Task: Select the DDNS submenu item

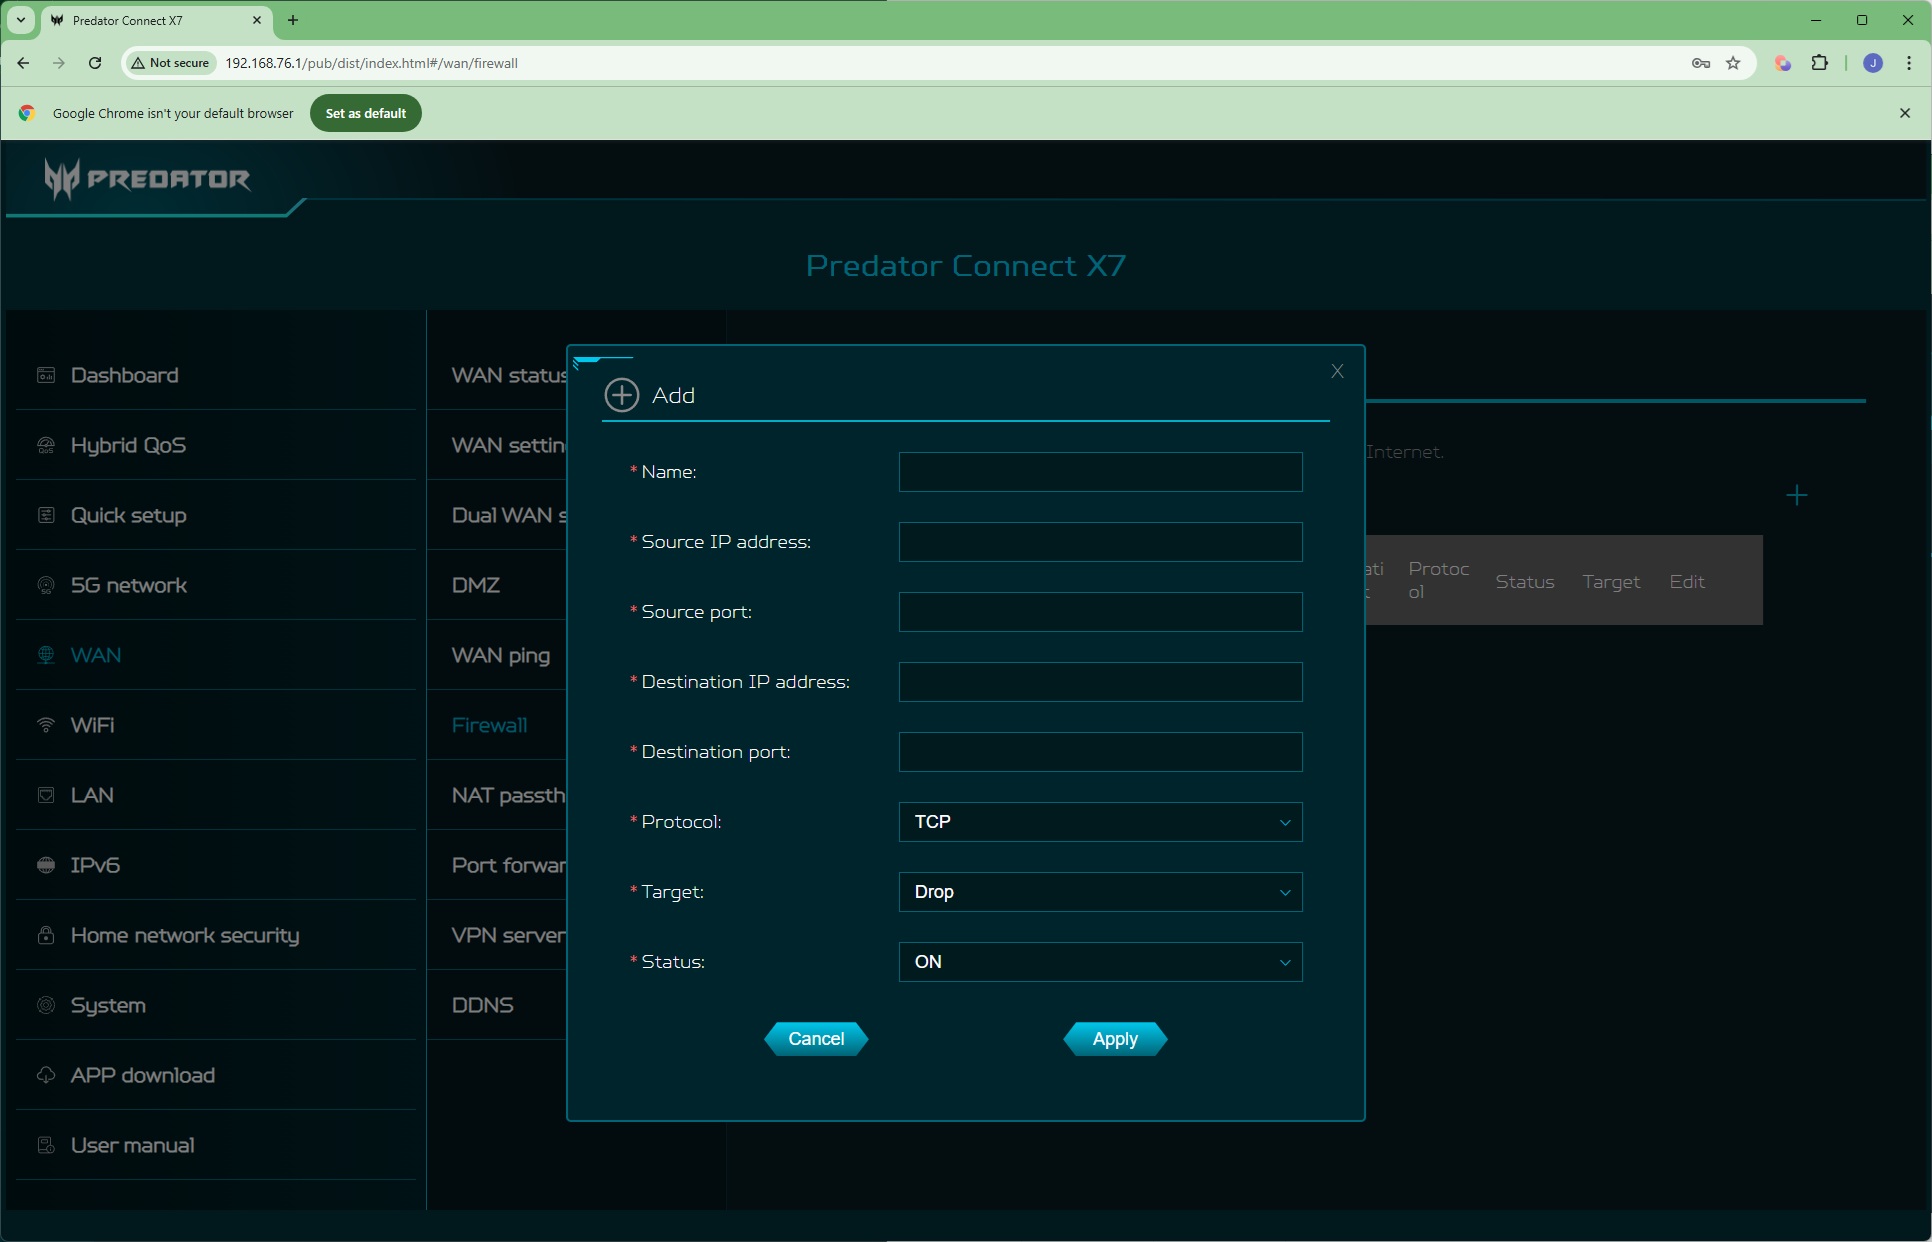Action: pyautogui.click(x=482, y=1005)
